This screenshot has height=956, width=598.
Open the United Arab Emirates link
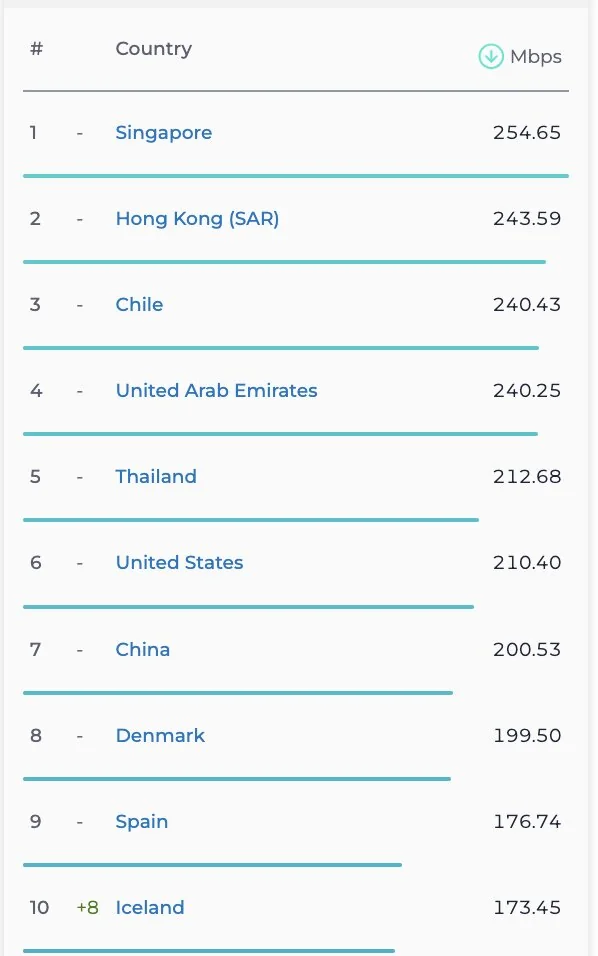point(216,390)
